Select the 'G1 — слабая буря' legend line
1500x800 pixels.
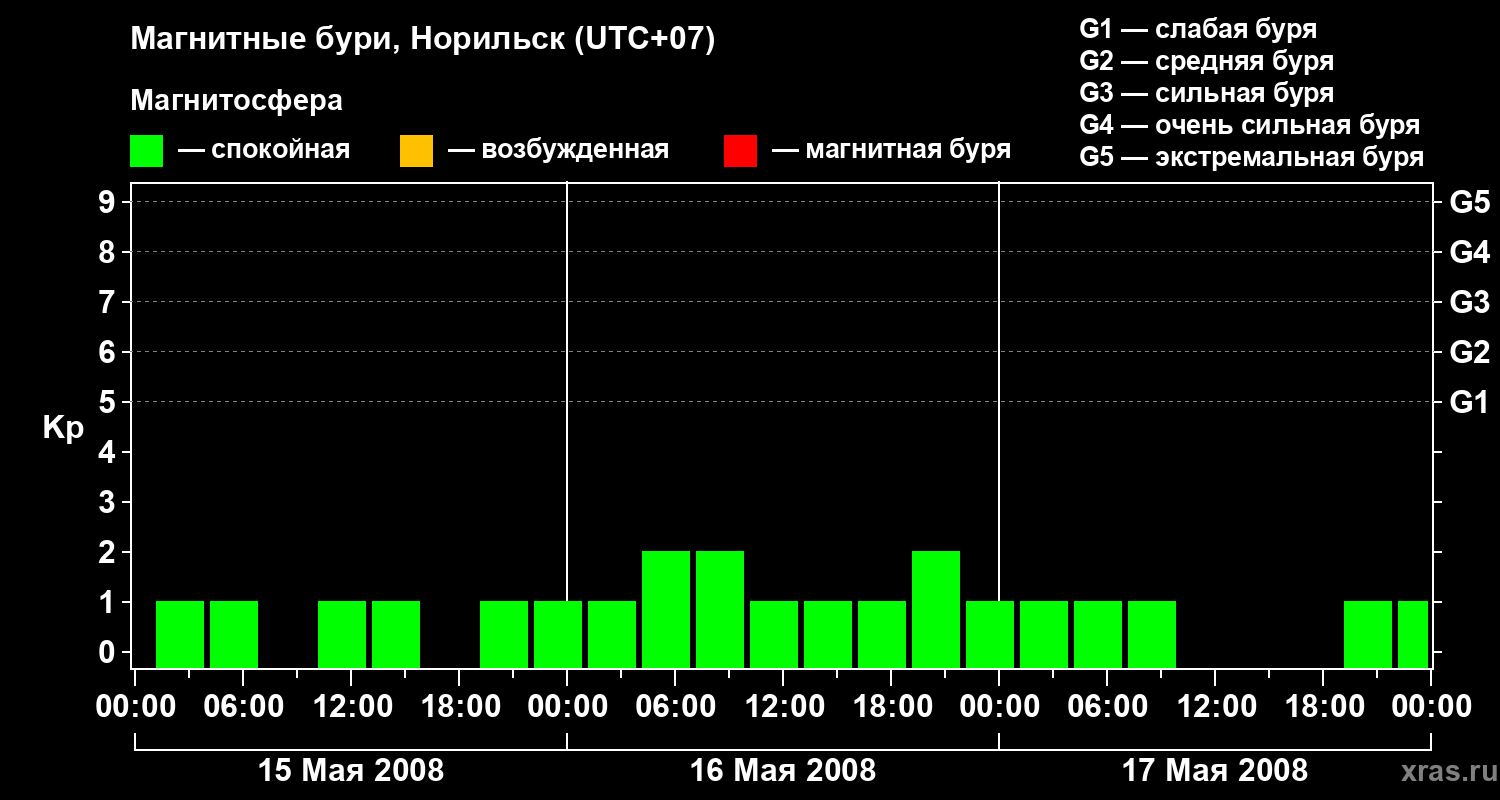click(x=1198, y=29)
